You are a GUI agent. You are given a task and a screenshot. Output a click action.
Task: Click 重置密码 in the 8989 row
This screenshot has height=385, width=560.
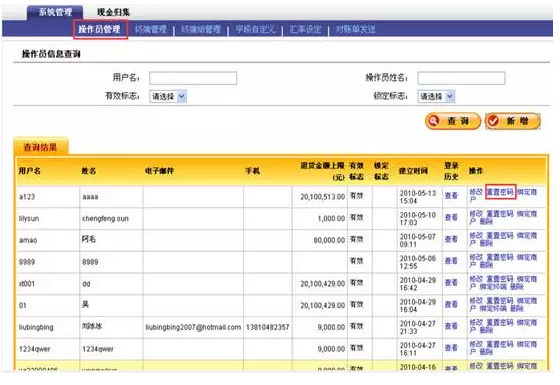[500, 258]
